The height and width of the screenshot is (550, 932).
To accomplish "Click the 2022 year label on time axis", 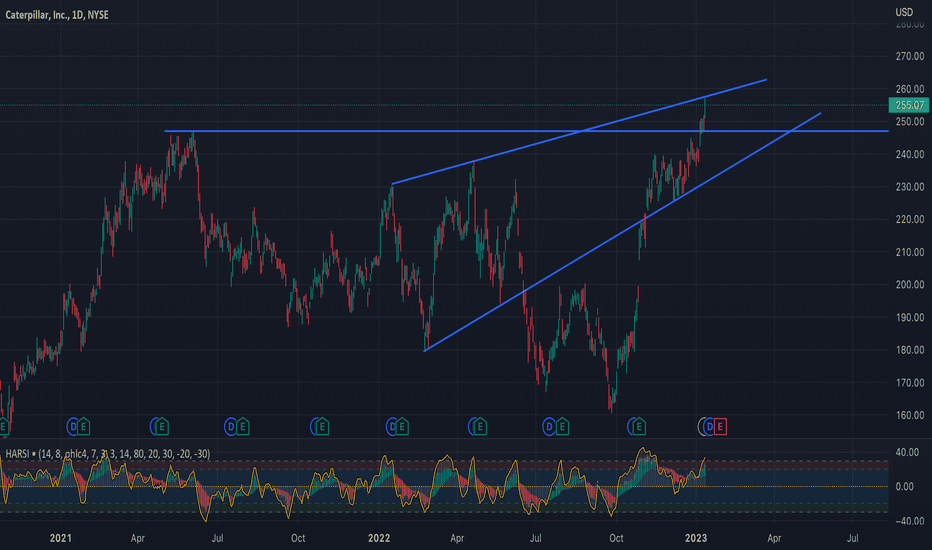I will 379,538.
